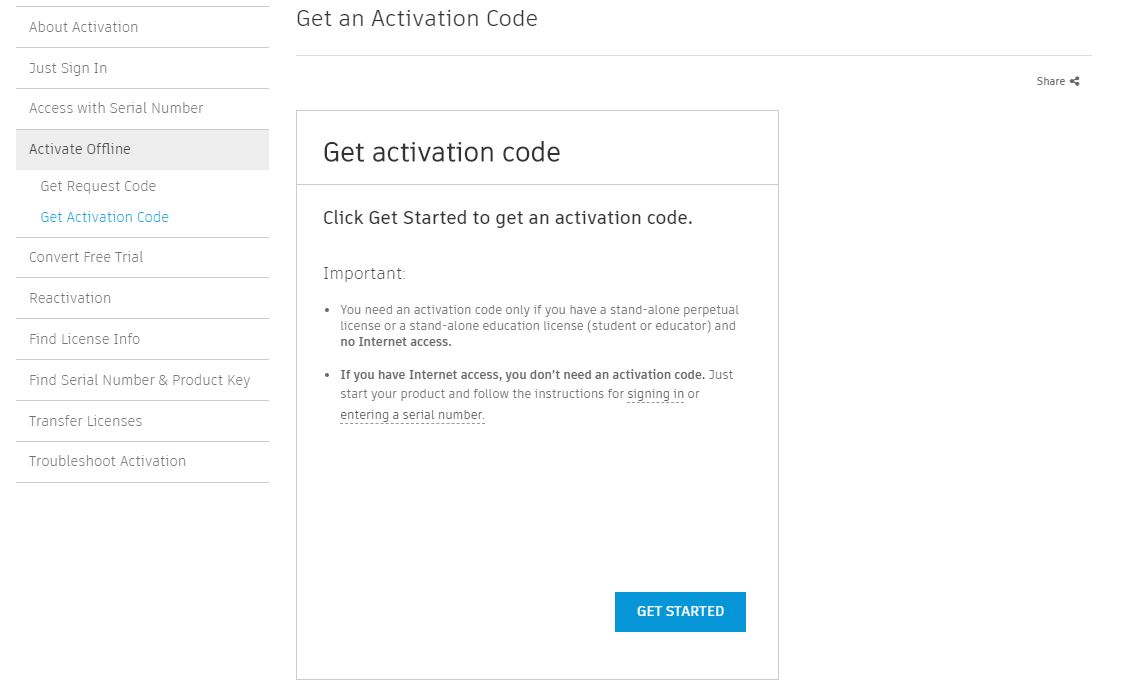The image size is (1136, 689).
Task: Click the Share text label
Action: pyautogui.click(x=1051, y=81)
